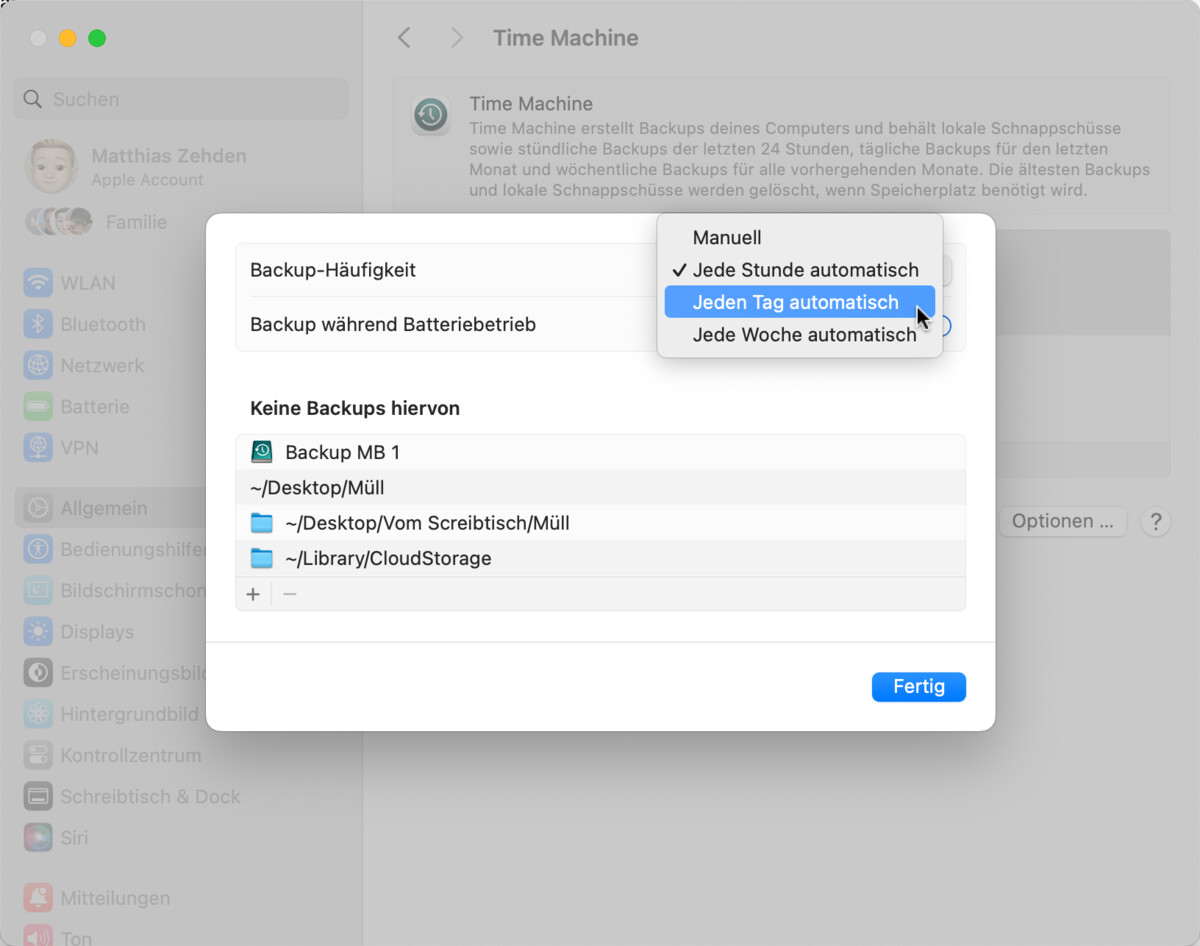This screenshot has height=946, width=1200.
Task: Click the help question mark button
Action: tap(1155, 521)
